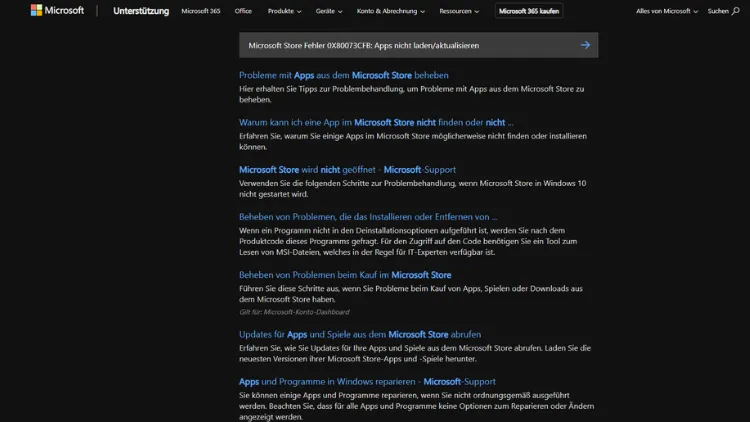Submit search with the arrow icon

[585, 45]
